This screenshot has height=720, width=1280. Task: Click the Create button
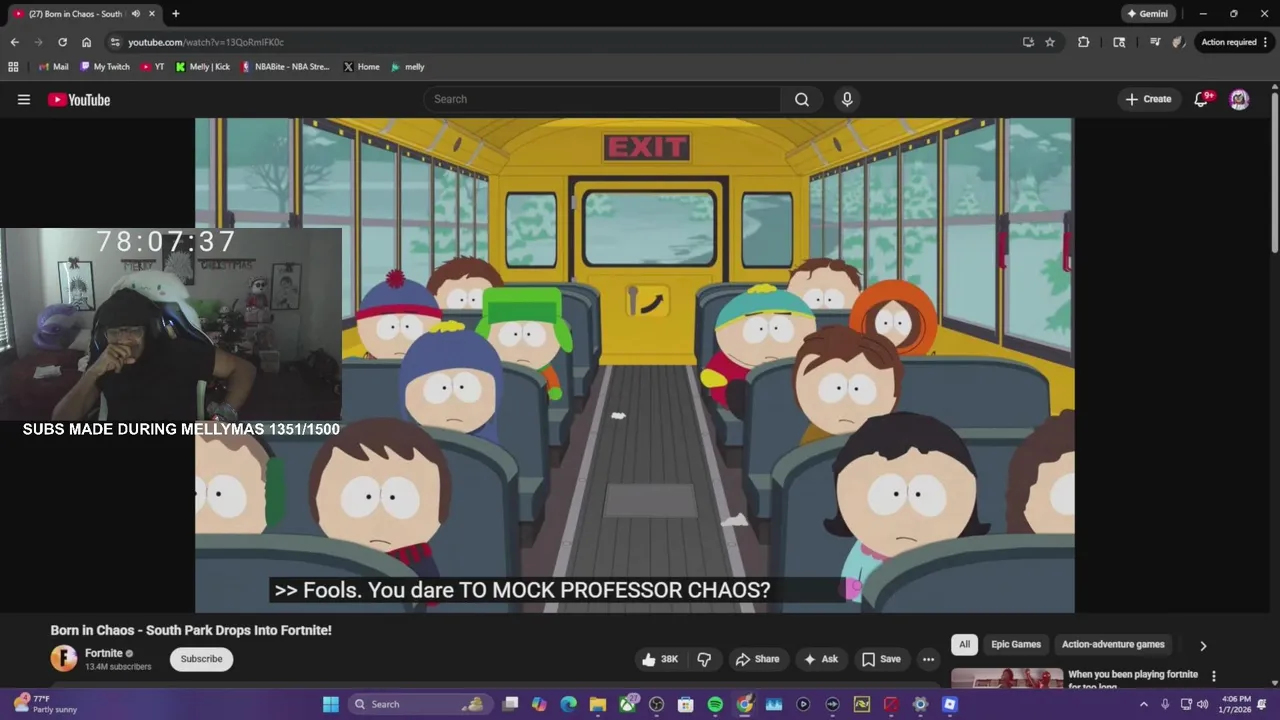[1148, 99]
